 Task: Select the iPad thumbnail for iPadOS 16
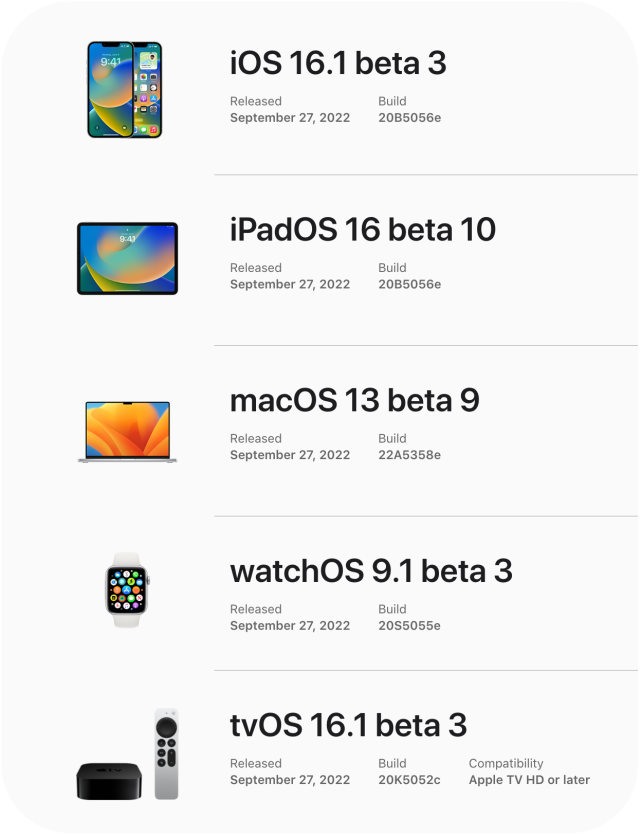(x=126, y=256)
